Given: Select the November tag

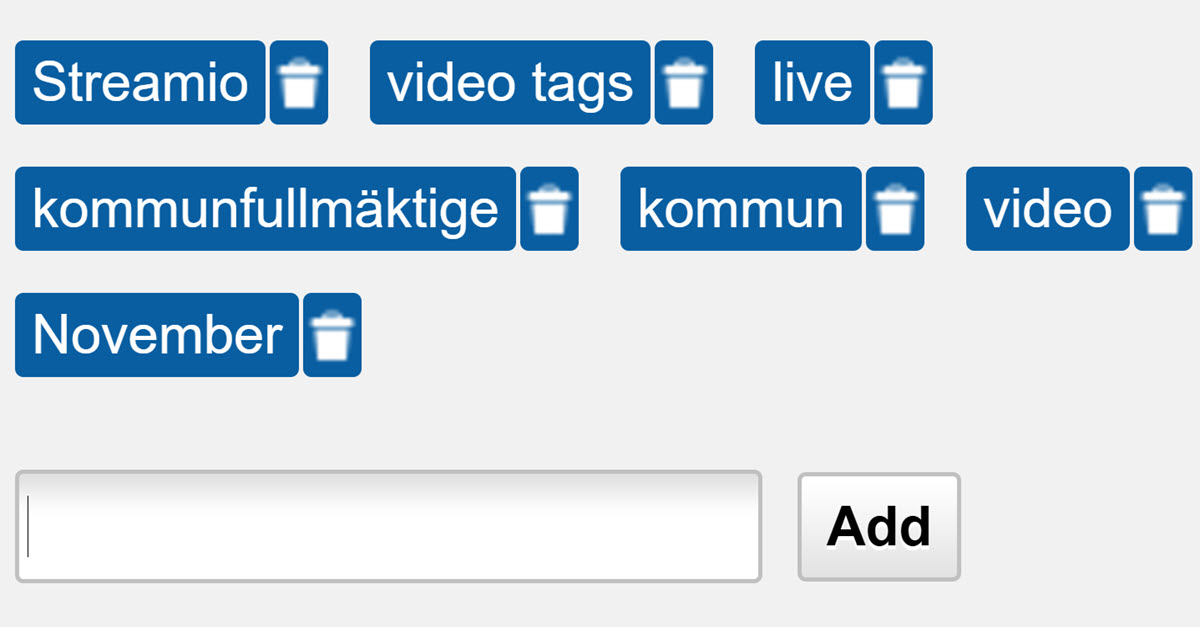Looking at the screenshot, I should [155, 335].
